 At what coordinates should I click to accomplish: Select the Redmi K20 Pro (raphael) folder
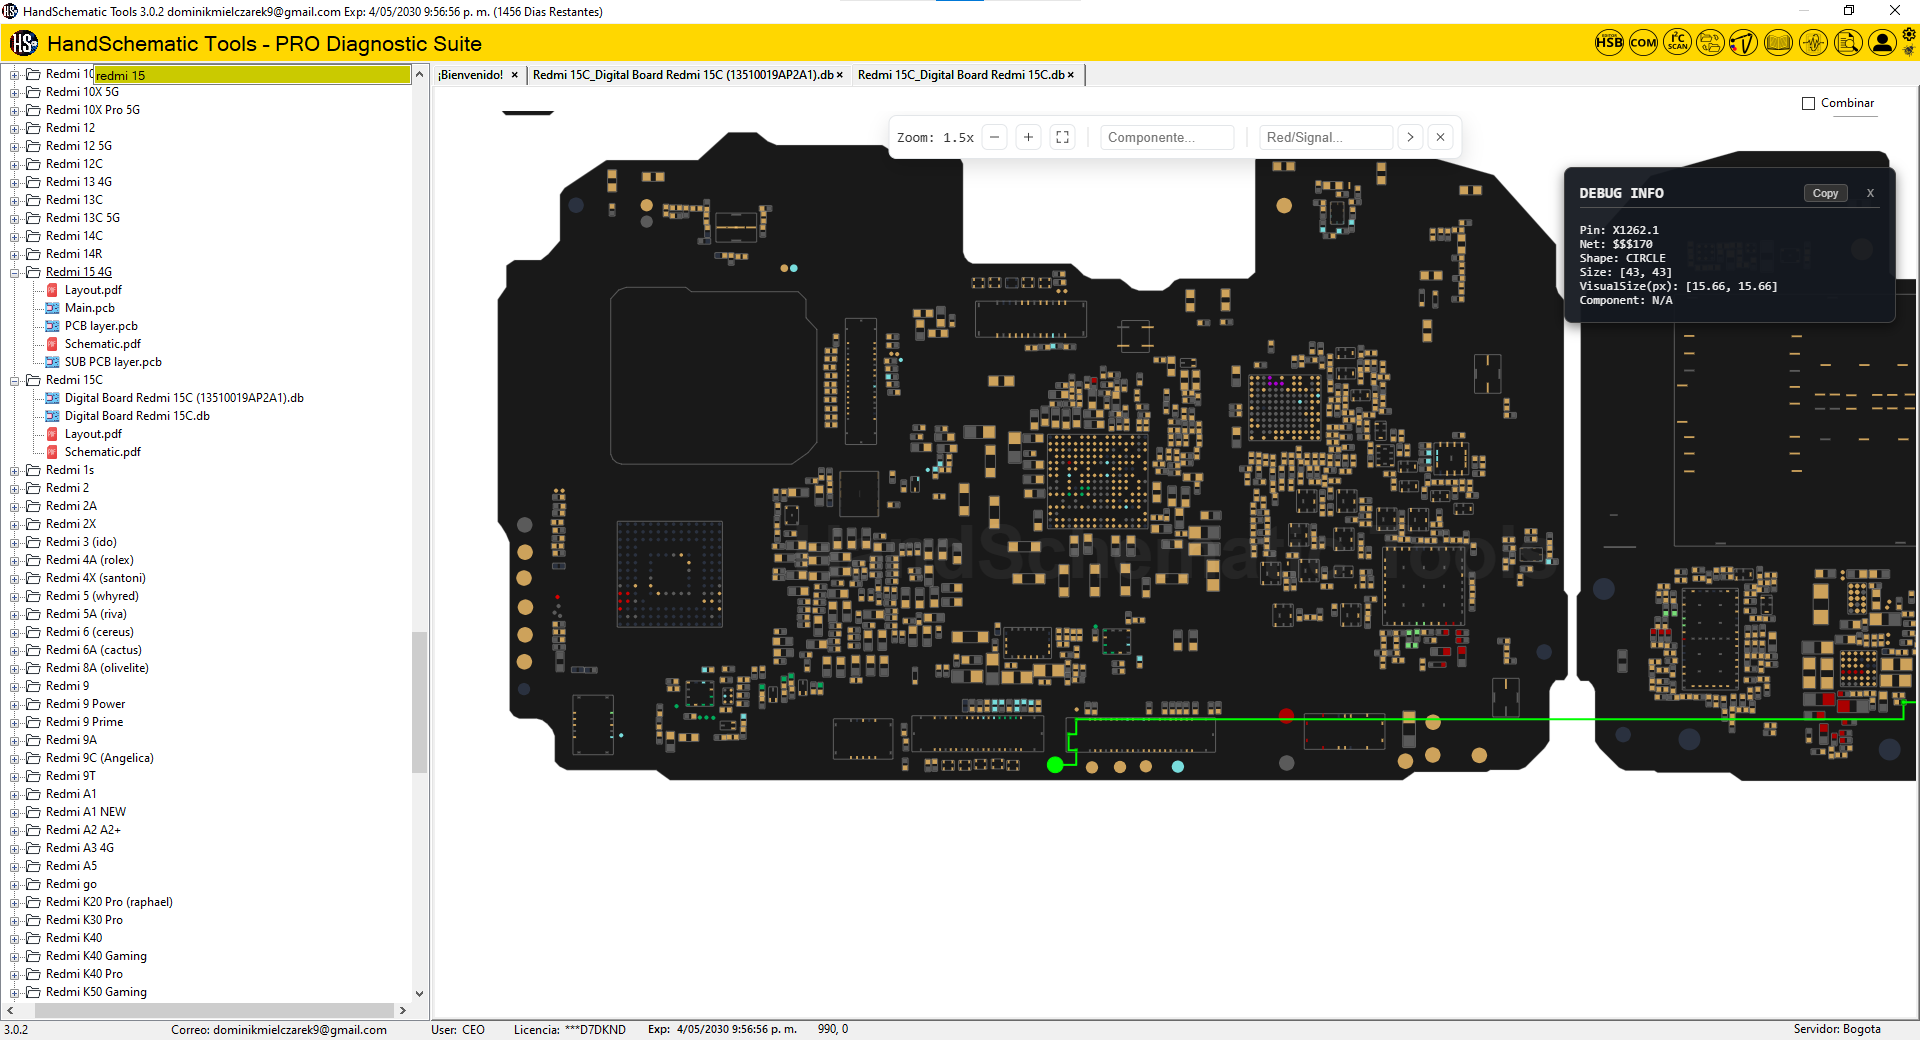[109, 902]
